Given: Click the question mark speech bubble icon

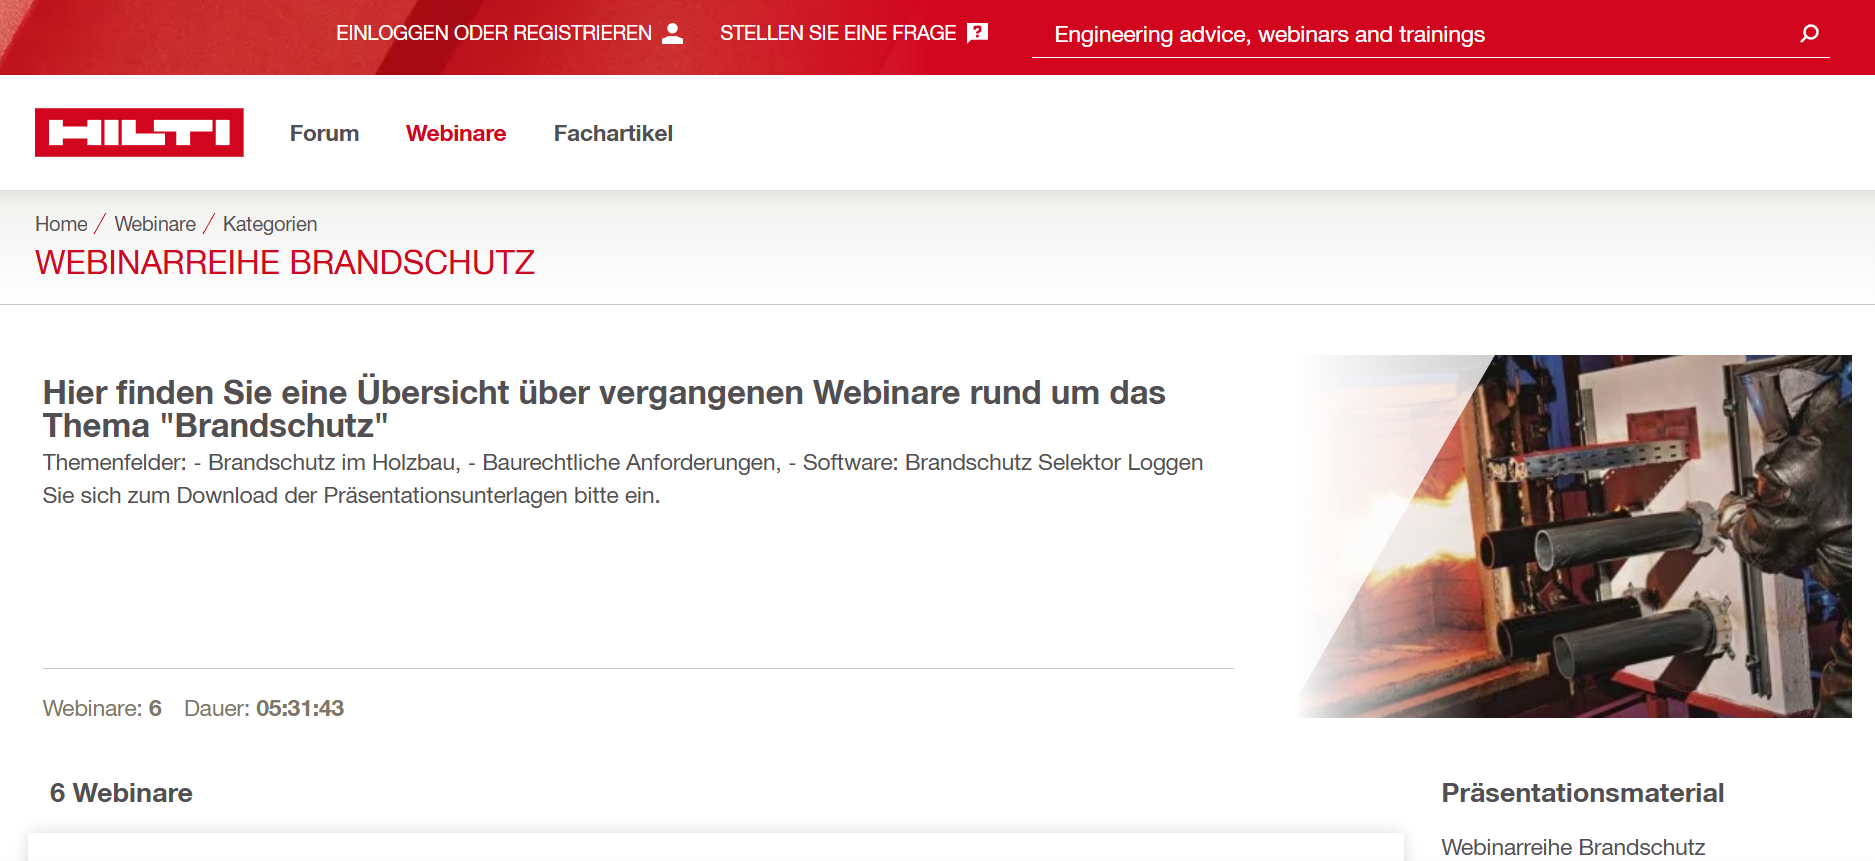Looking at the screenshot, I should [978, 33].
